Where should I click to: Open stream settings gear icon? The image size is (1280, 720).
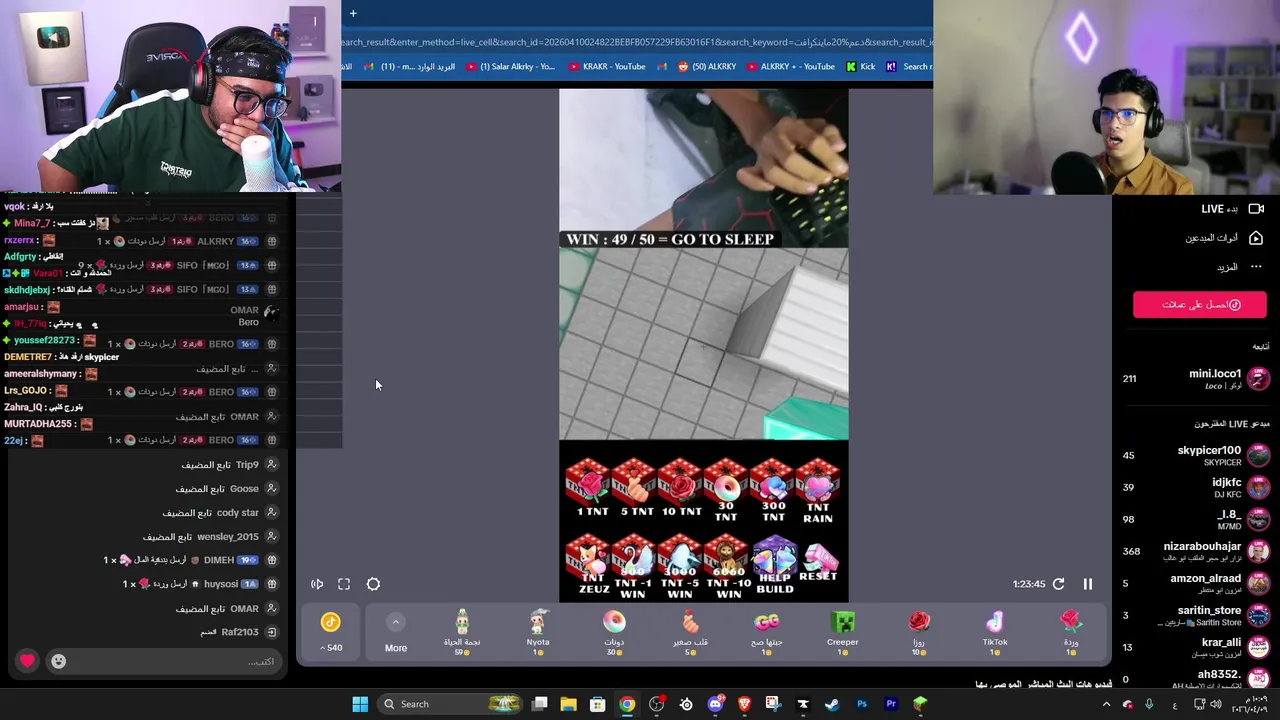click(373, 584)
